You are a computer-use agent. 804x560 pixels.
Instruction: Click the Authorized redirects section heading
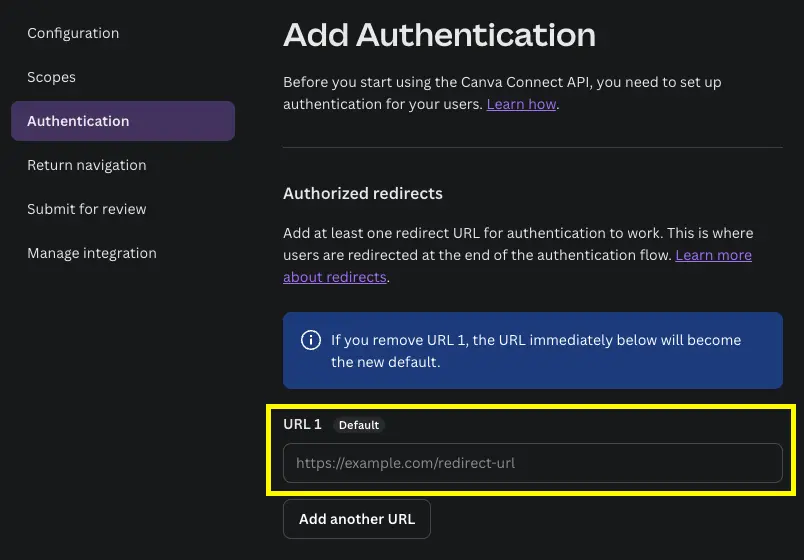[363, 193]
